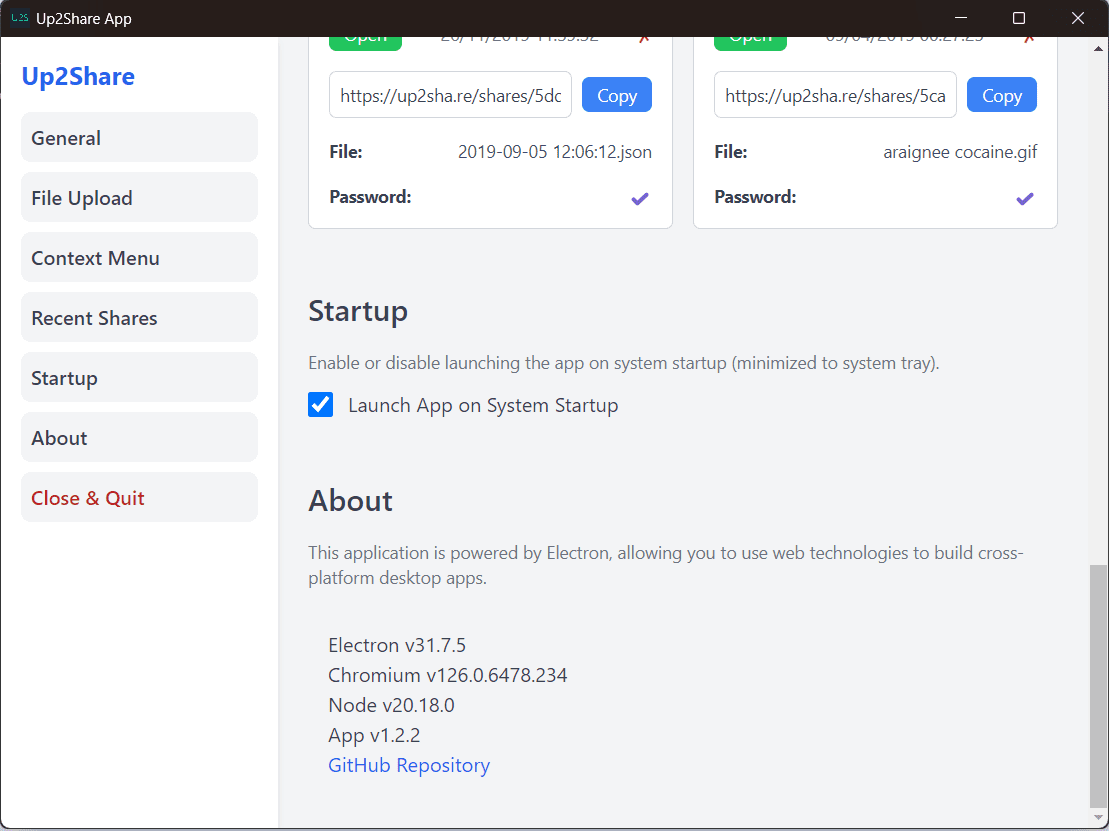
Task: Open the GitHub Repository link
Action: (x=409, y=765)
